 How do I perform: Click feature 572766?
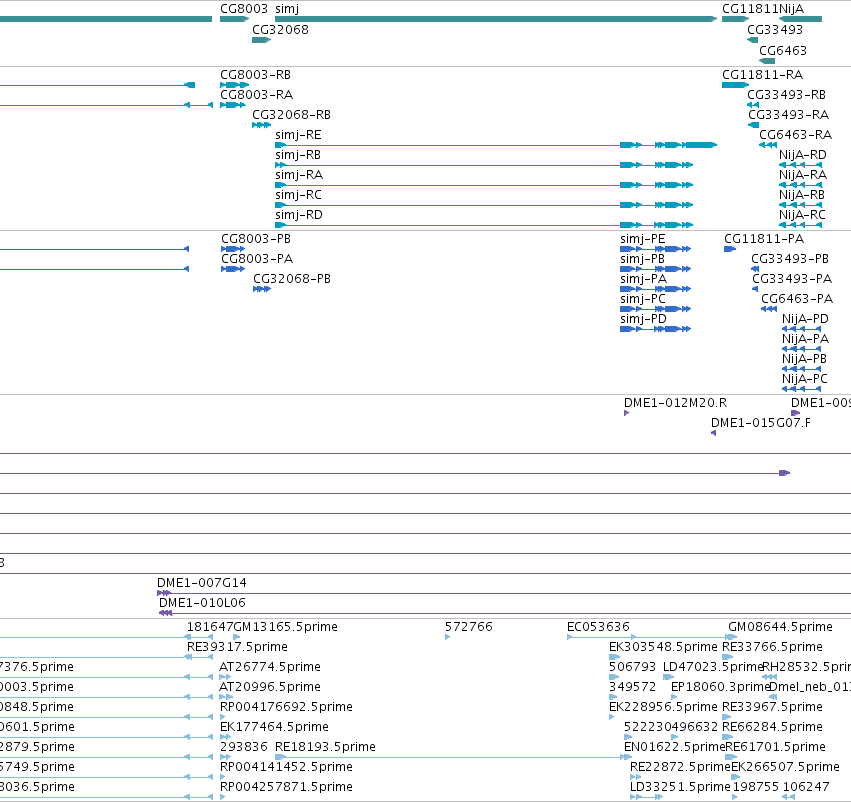coord(468,627)
